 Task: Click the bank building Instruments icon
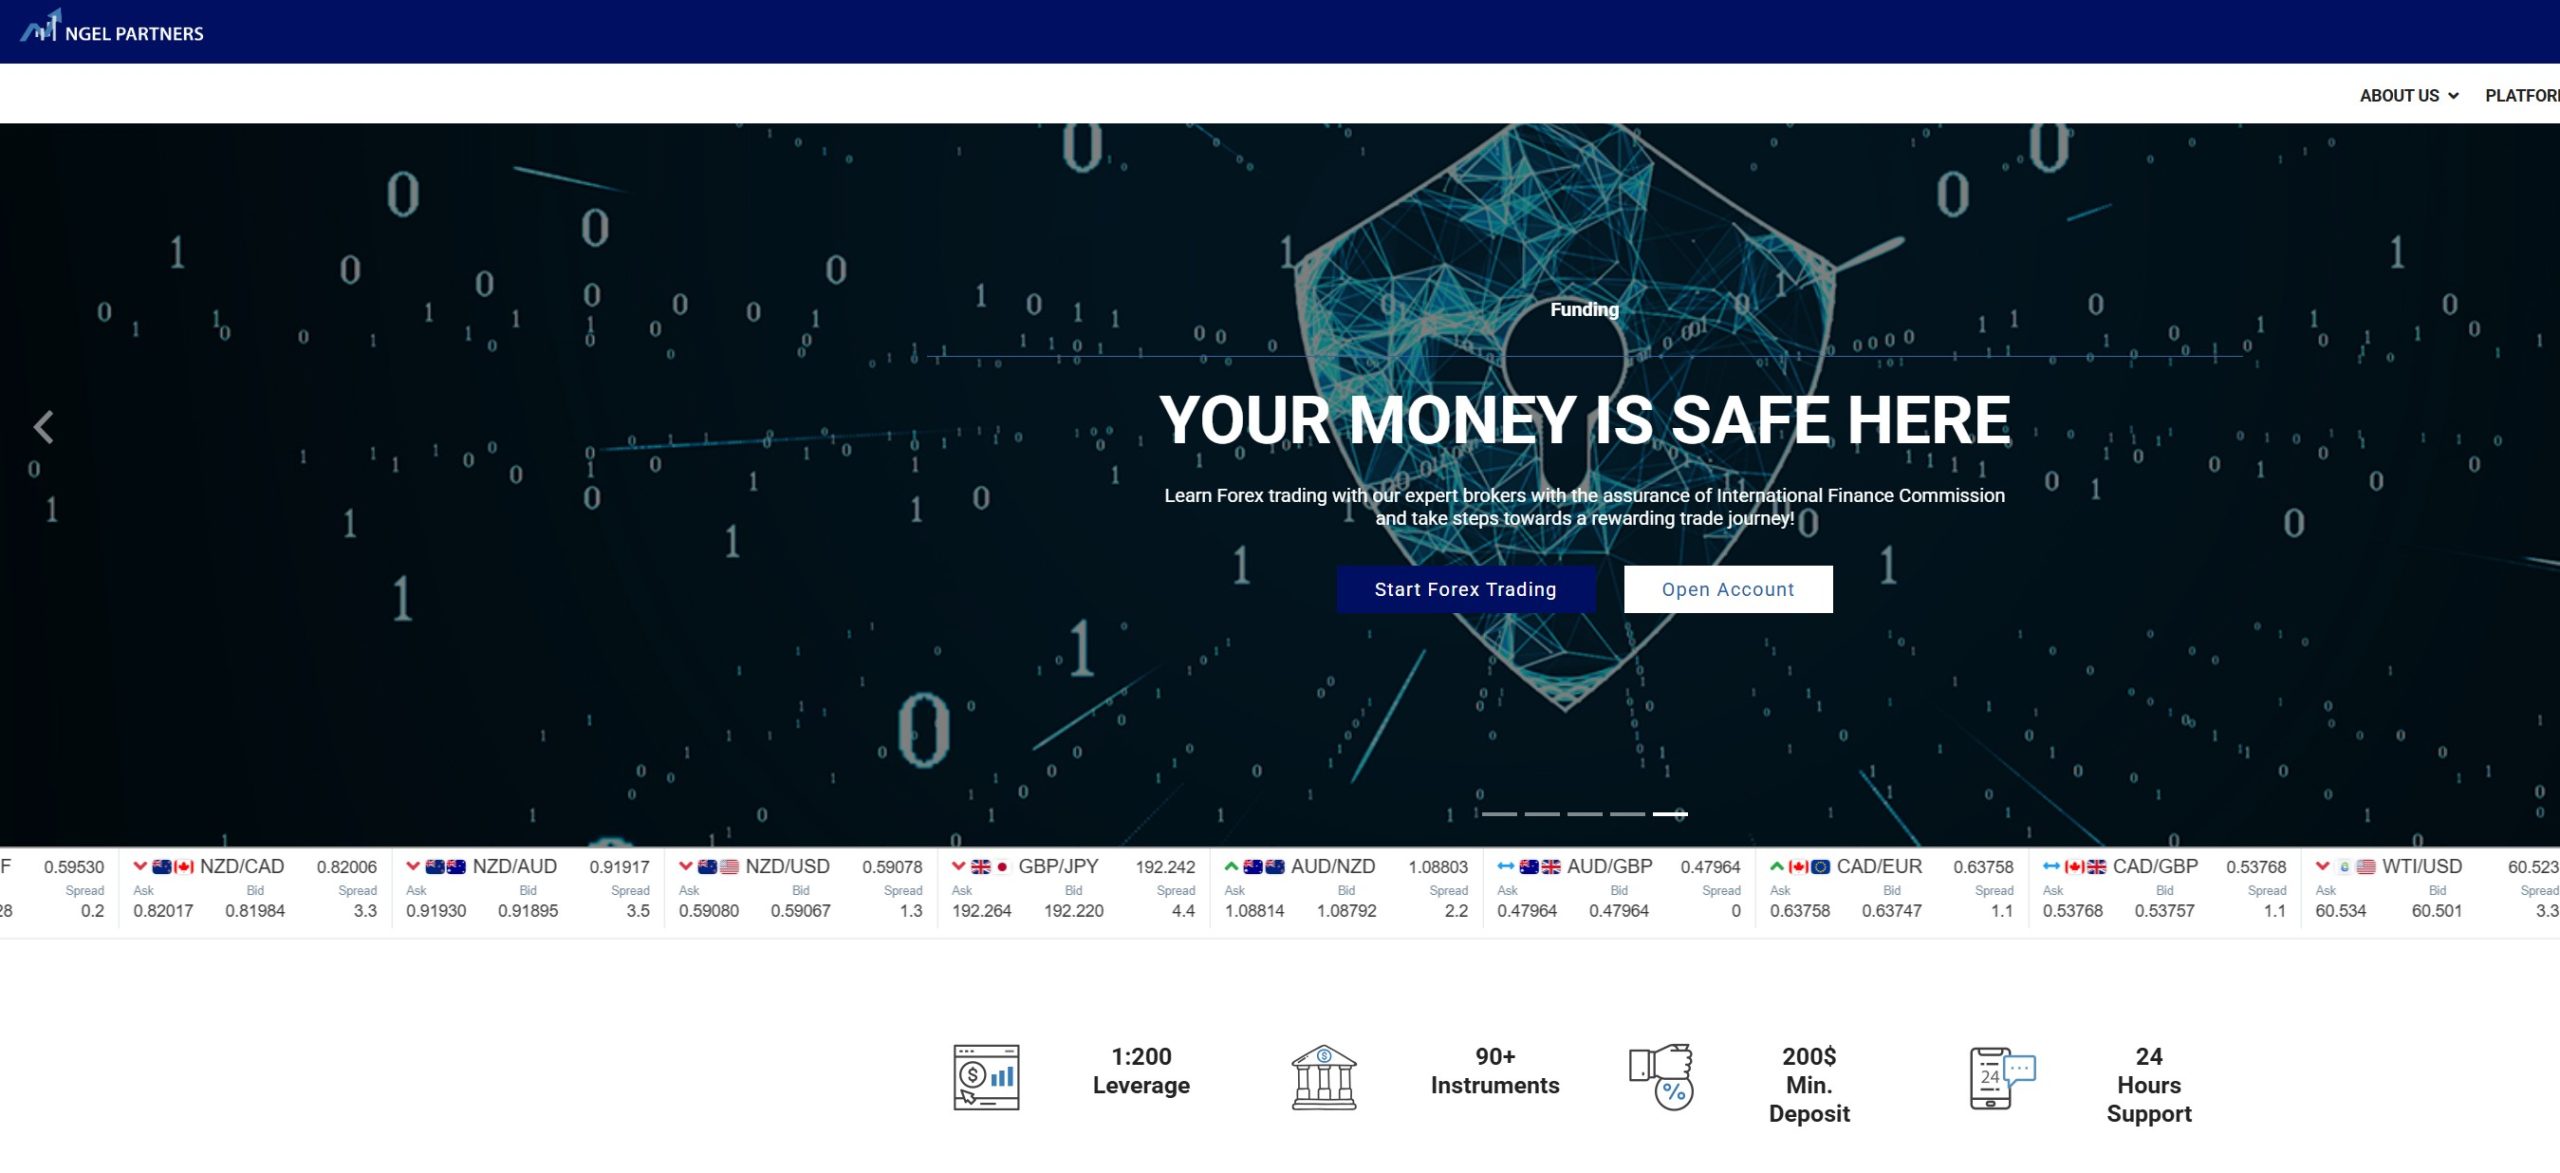(x=1323, y=1077)
